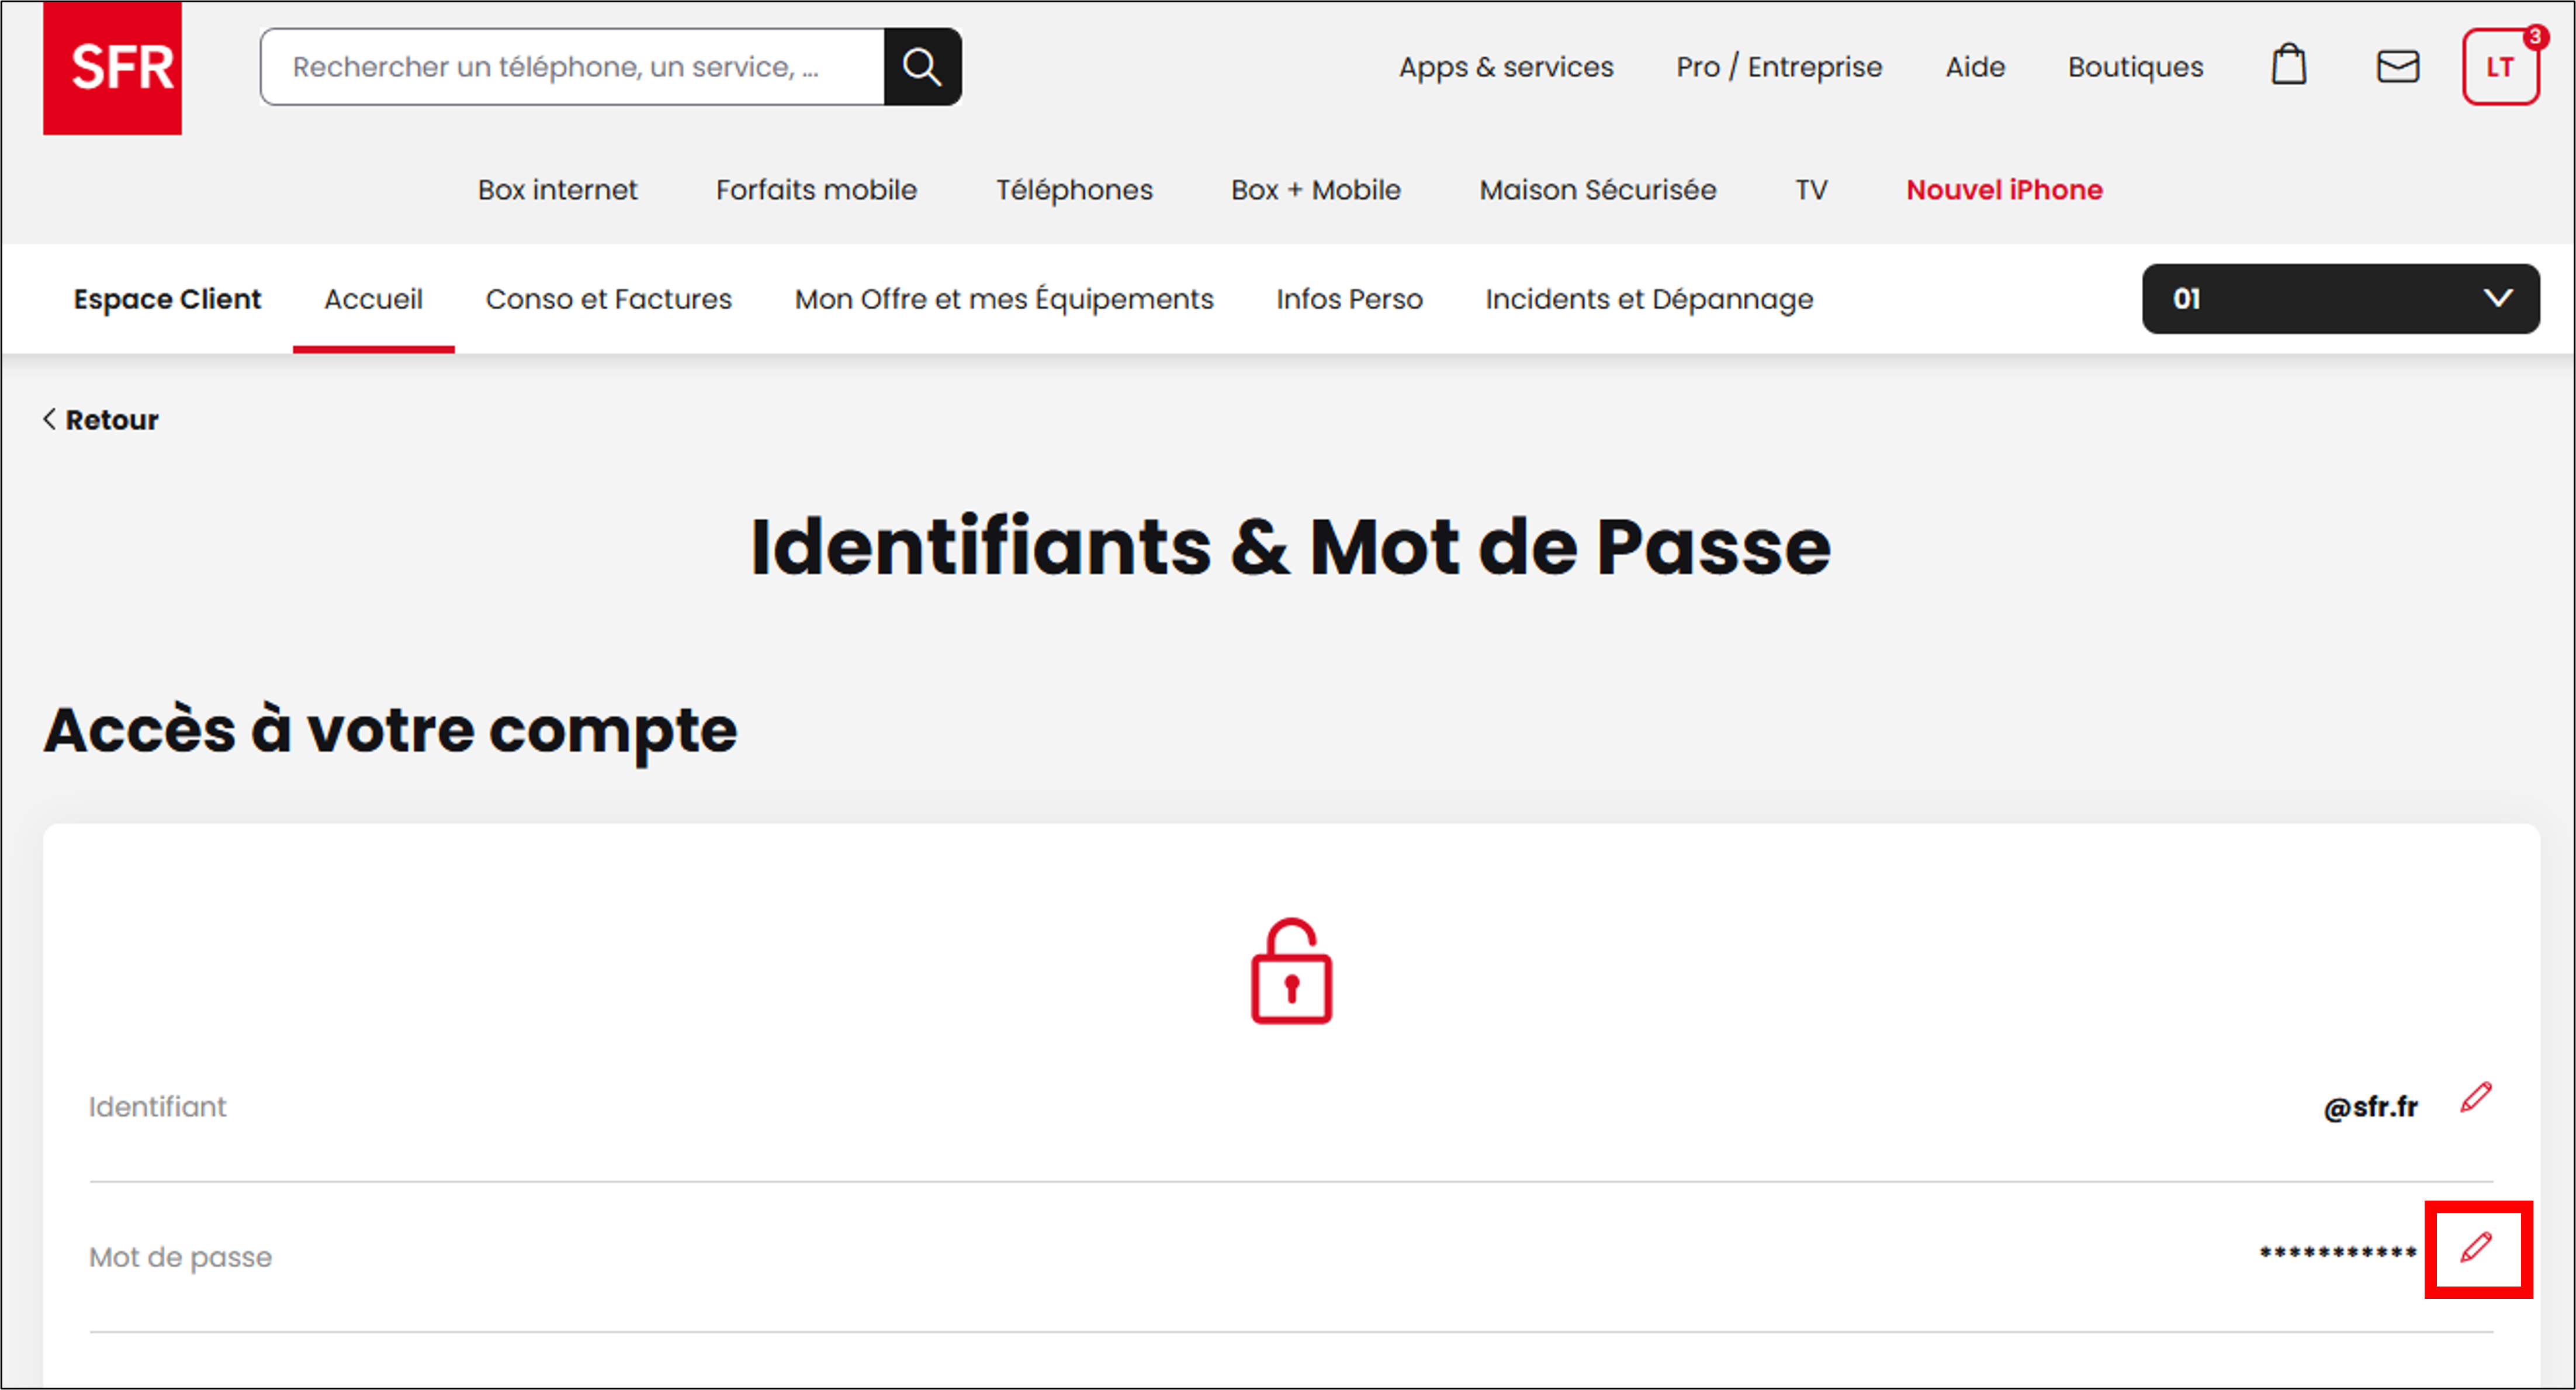Click "Apps & services" in the header
This screenshot has width=2576, height=1390.
coord(1506,66)
